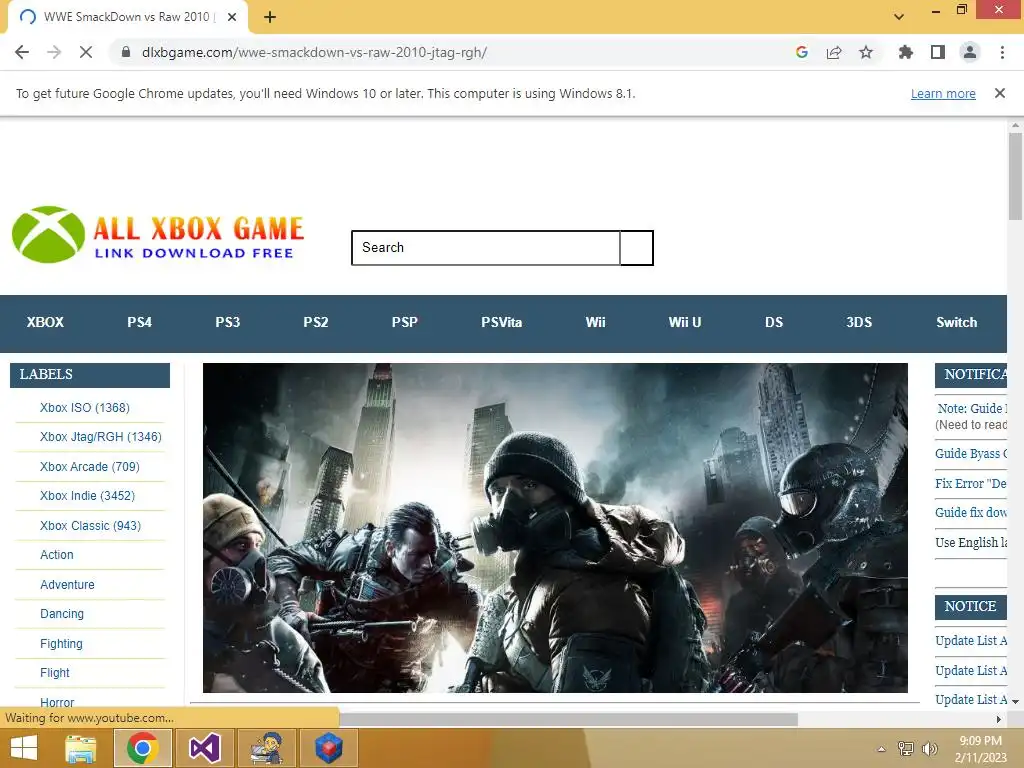Open the Chrome profile avatar
The image size is (1024, 768).
970,52
